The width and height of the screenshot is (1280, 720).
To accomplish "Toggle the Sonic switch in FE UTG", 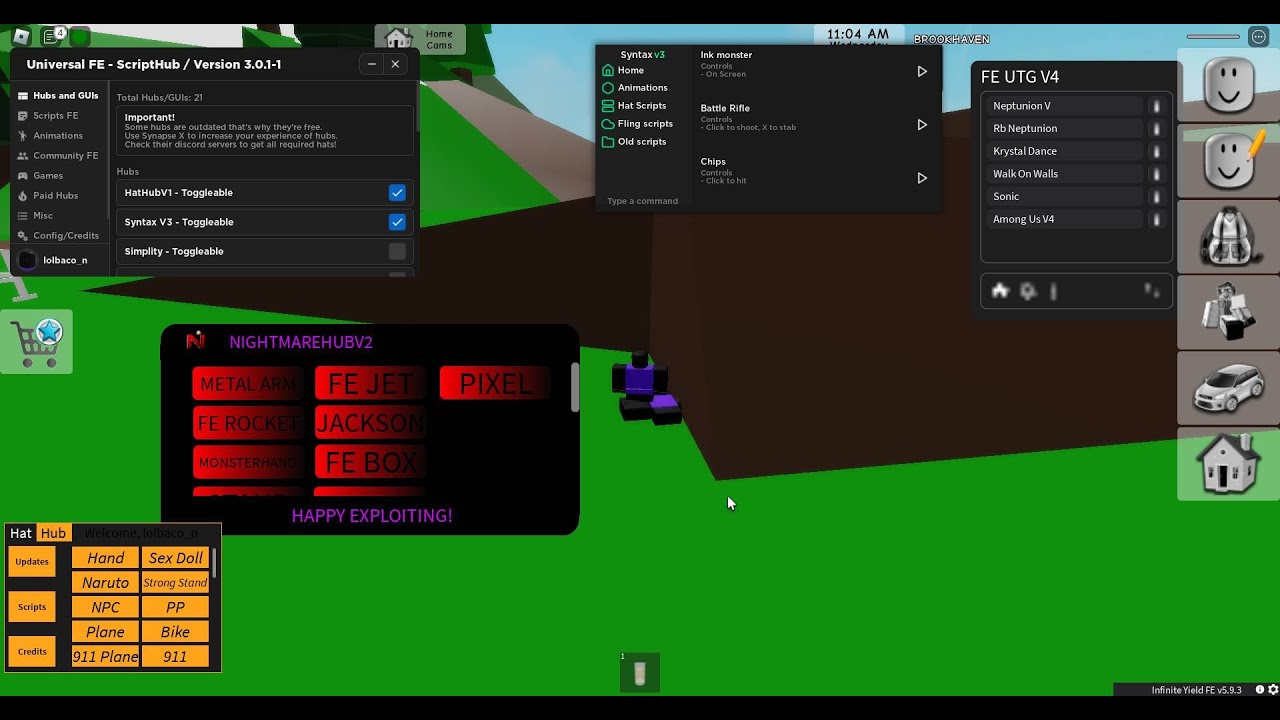I will pyautogui.click(x=1156, y=196).
